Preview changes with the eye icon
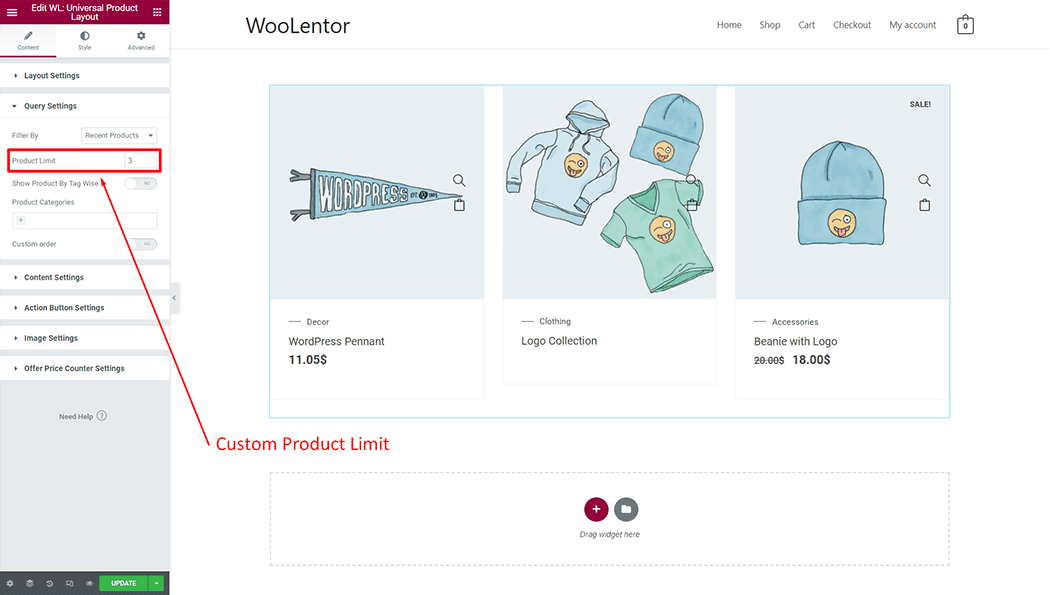This screenshot has width=1050, height=595. click(89, 583)
